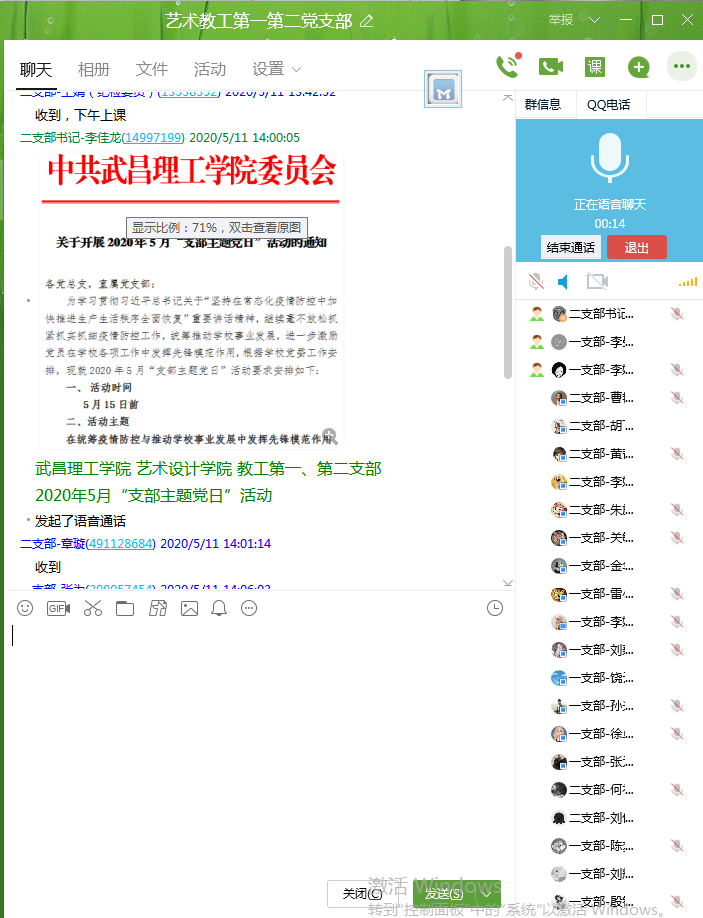
Task: Open the GIF video recording tool
Action: (59, 608)
